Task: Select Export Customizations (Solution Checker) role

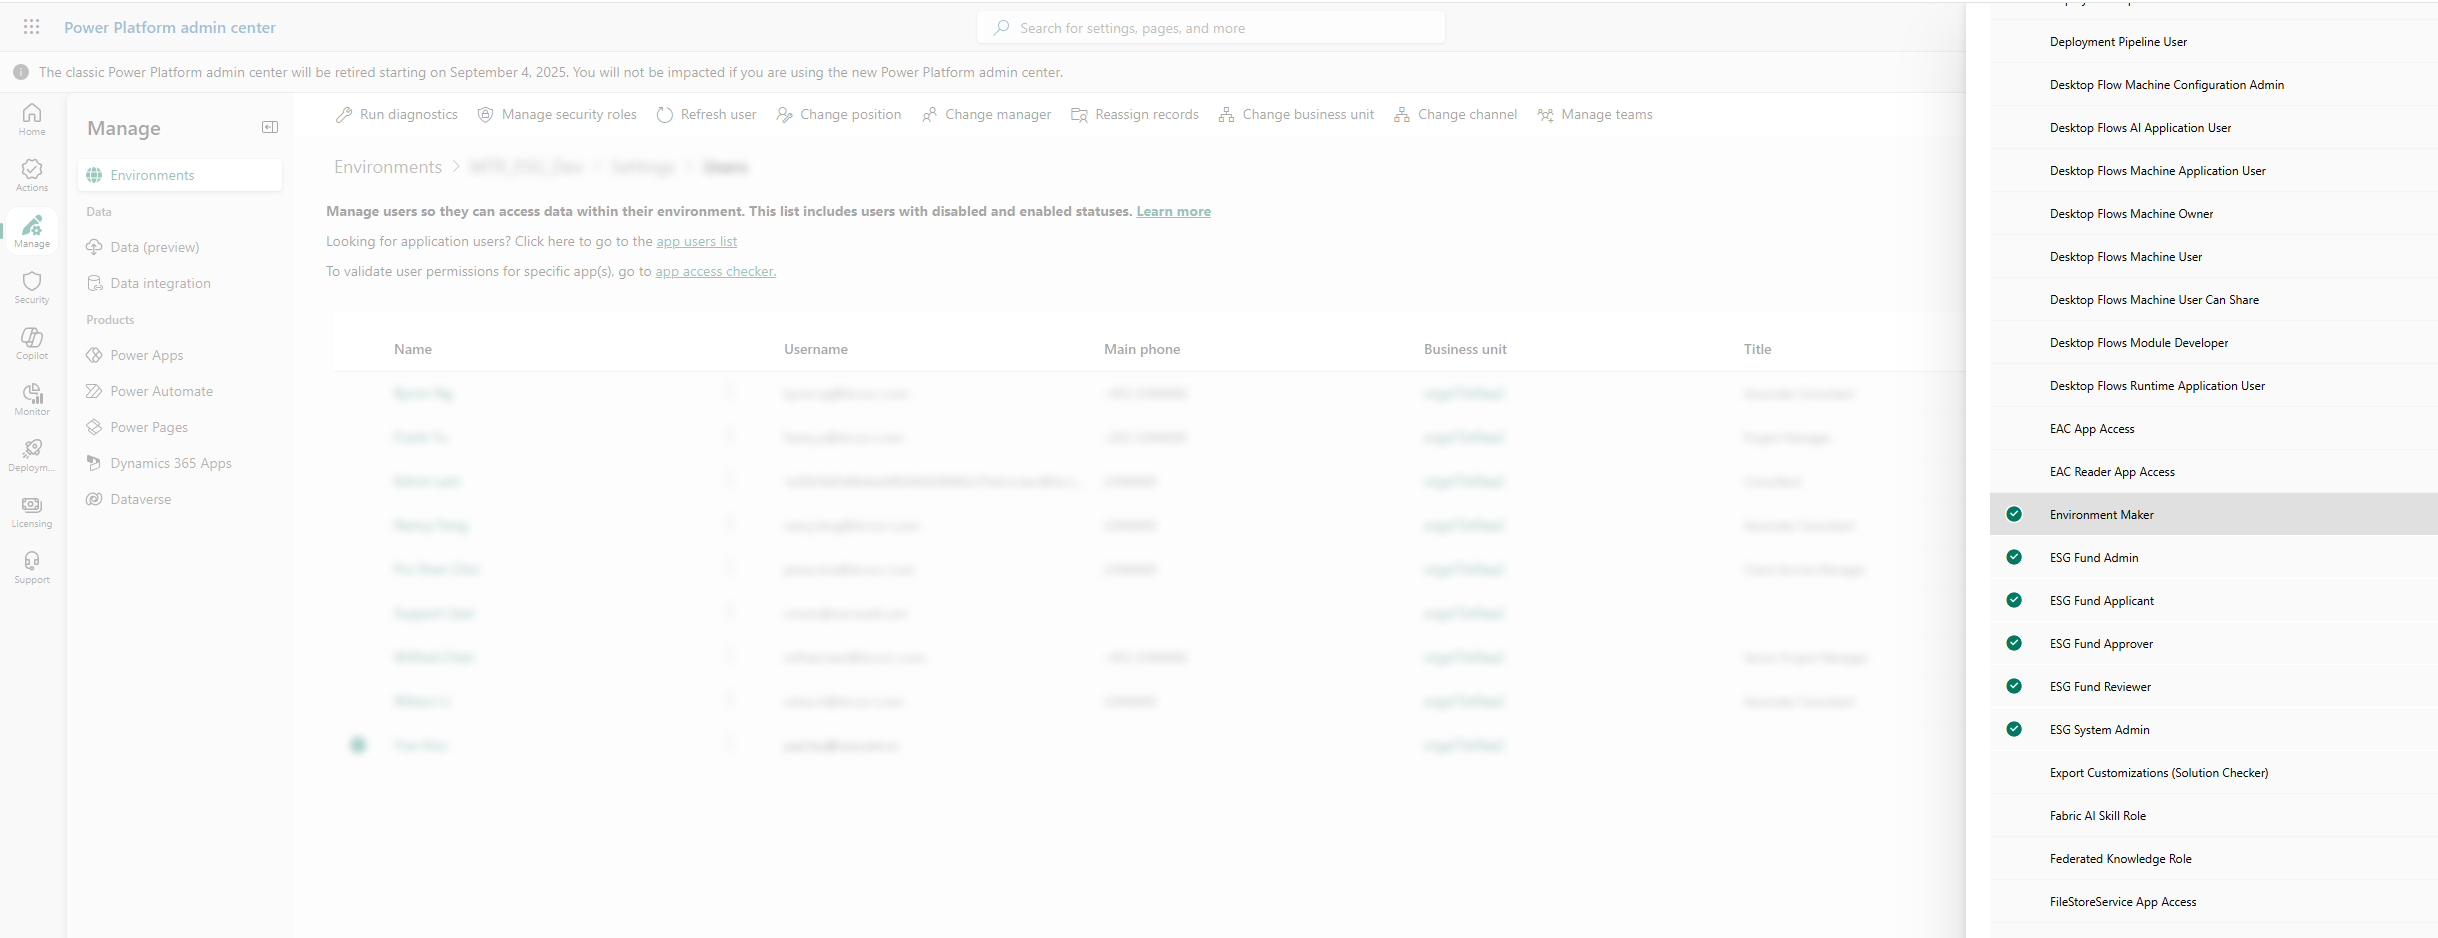Action: coord(2213,773)
